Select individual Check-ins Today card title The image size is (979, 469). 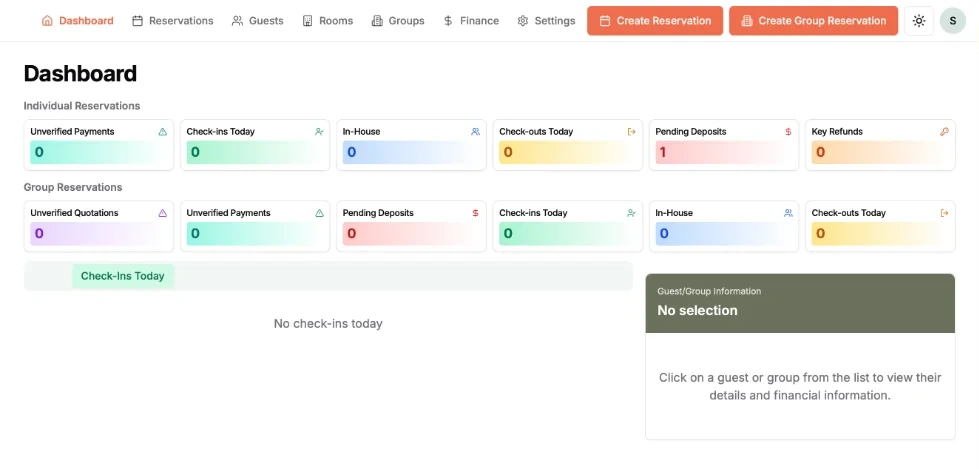220,132
